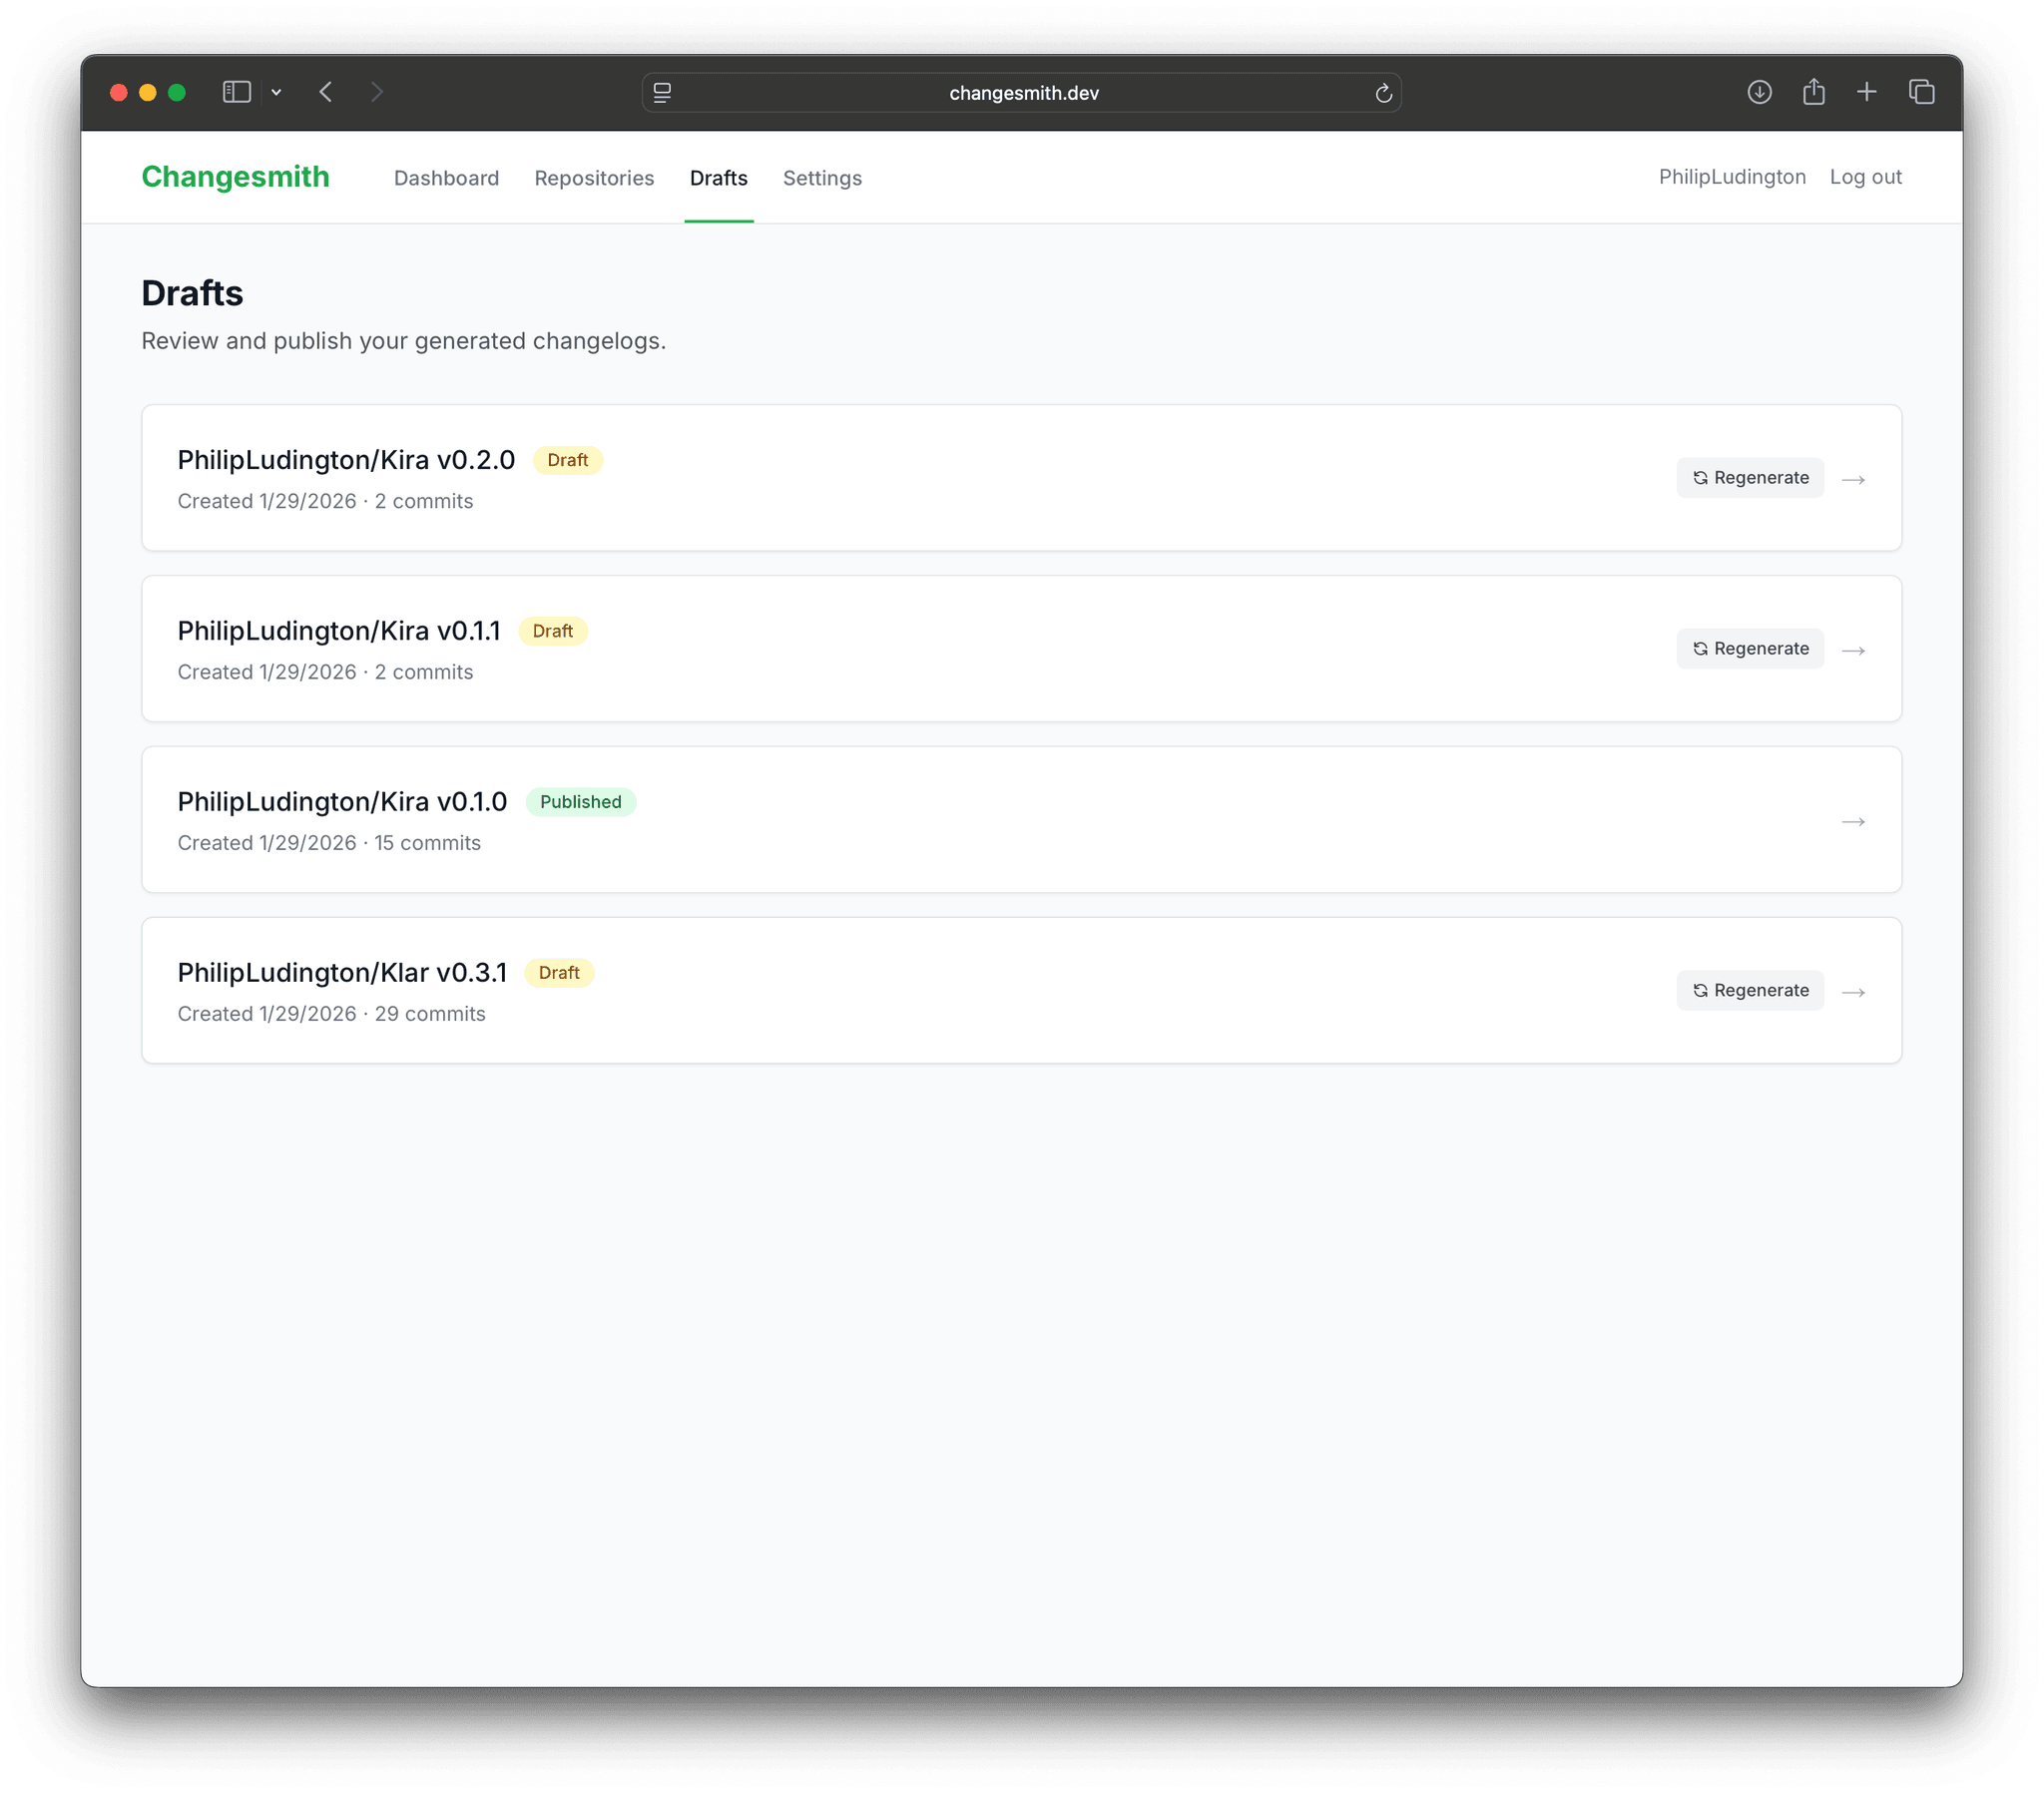This screenshot has height=1794, width=2044.
Task: Go forward with the browser forward arrow
Action: (x=377, y=92)
